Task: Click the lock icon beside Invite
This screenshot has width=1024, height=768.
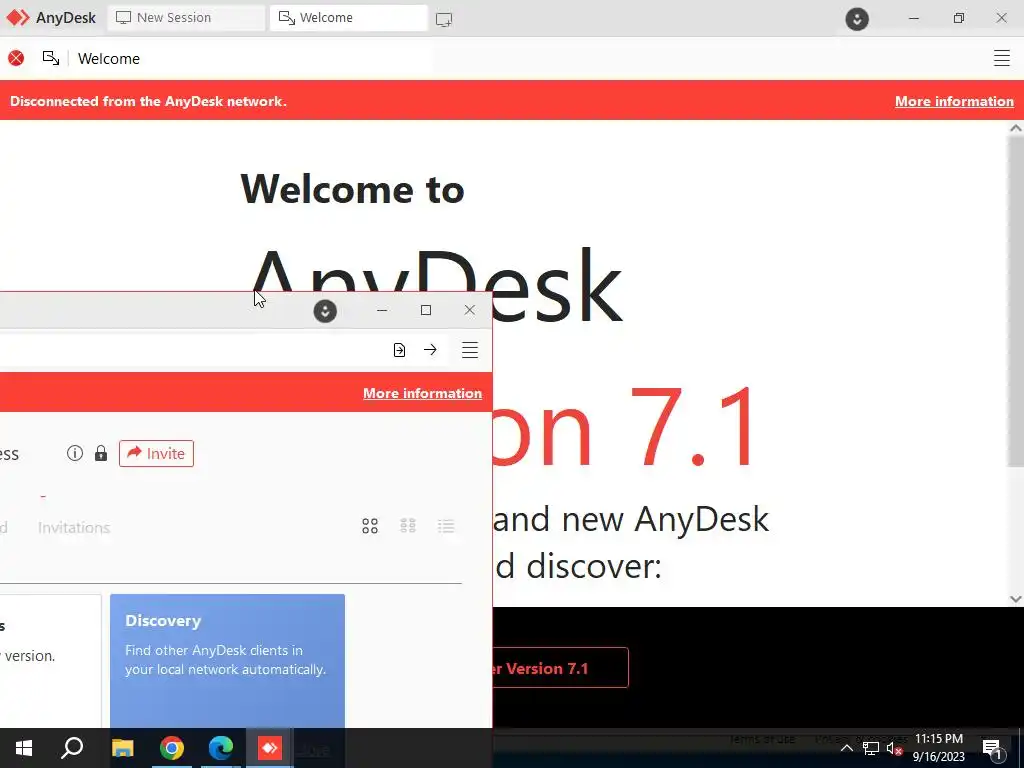Action: pos(101,453)
